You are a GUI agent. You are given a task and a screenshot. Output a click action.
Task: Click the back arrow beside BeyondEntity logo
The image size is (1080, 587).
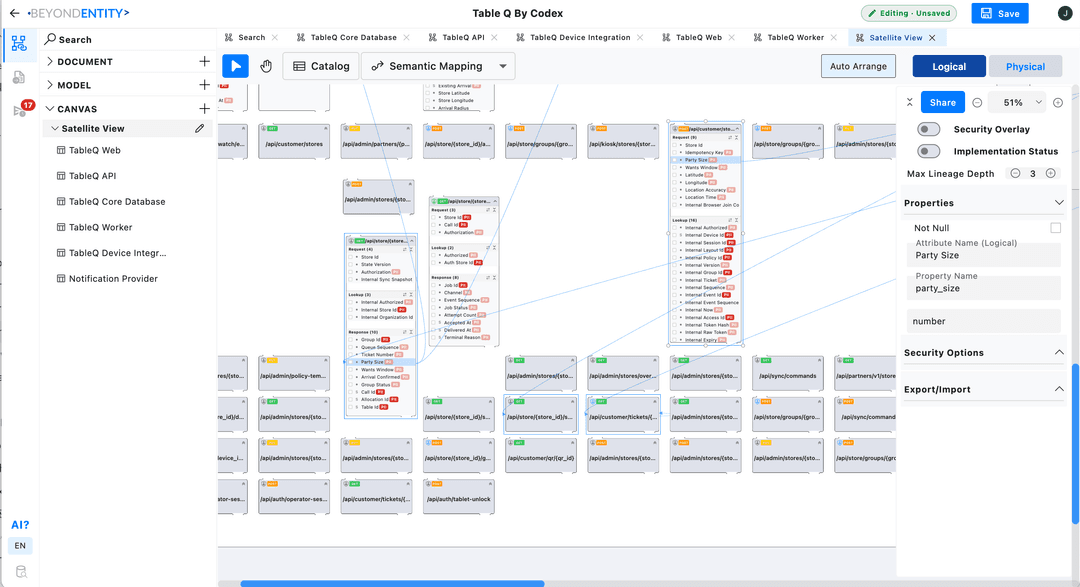pos(14,13)
